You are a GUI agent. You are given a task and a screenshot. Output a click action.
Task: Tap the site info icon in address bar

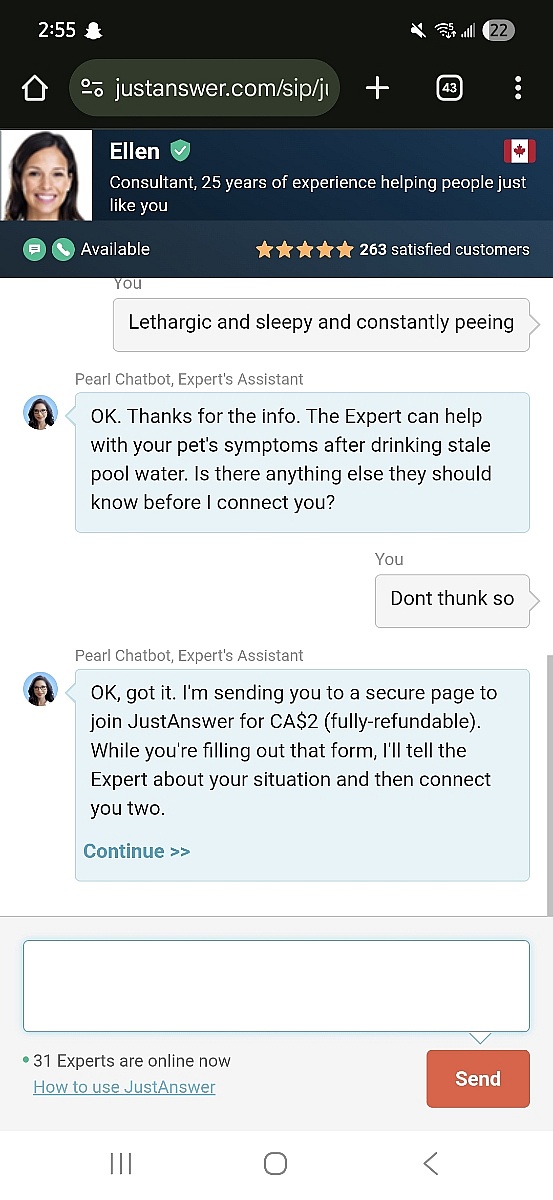92,89
